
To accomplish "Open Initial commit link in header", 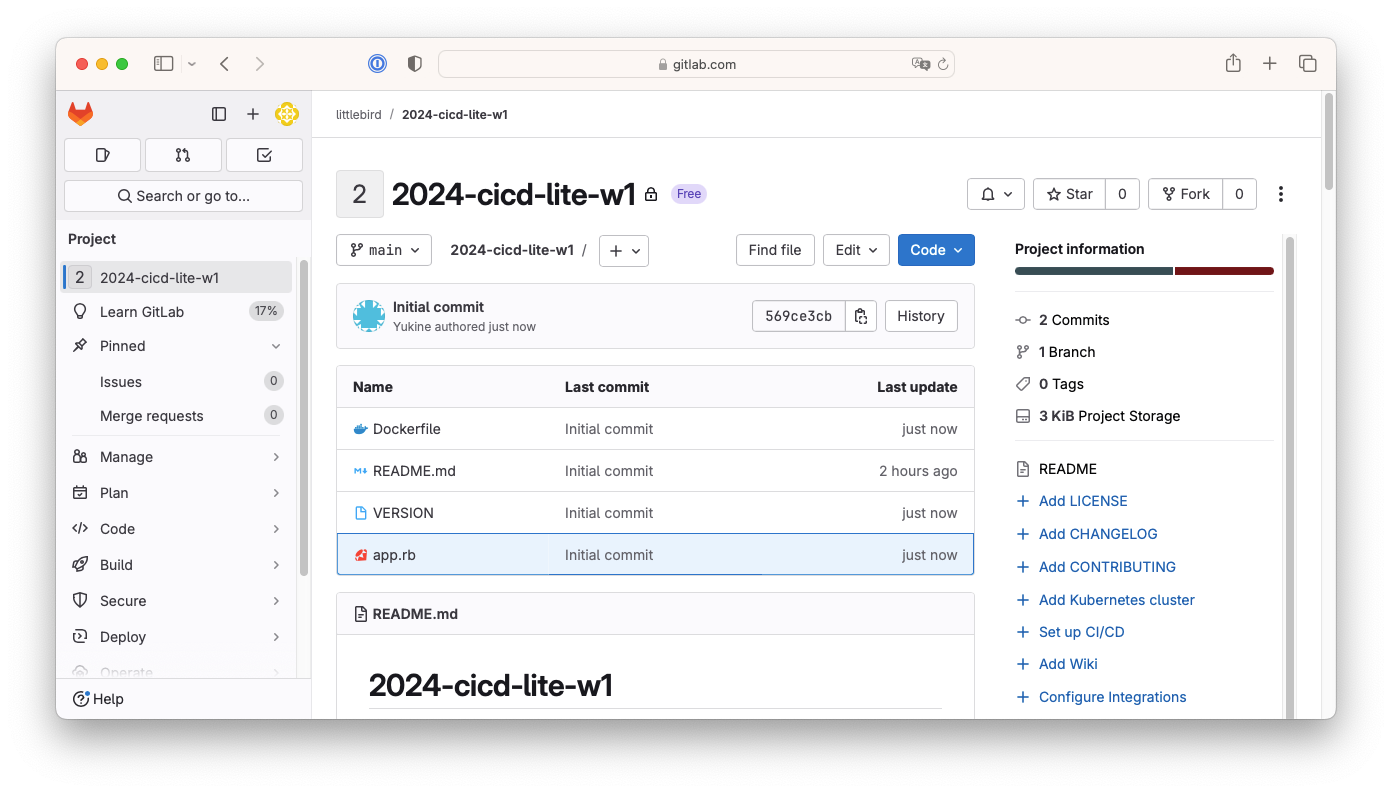I will (x=438, y=307).
